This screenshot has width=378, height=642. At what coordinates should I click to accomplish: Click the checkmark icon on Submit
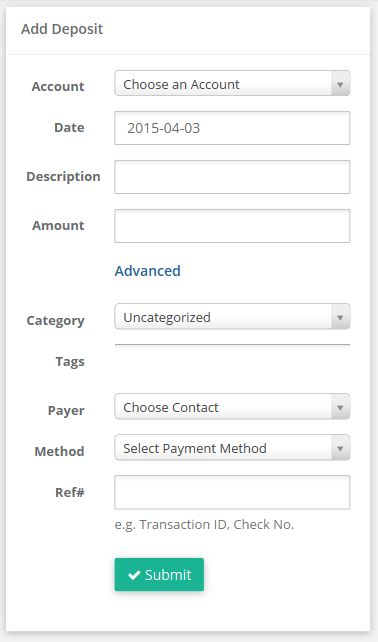[134, 575]
